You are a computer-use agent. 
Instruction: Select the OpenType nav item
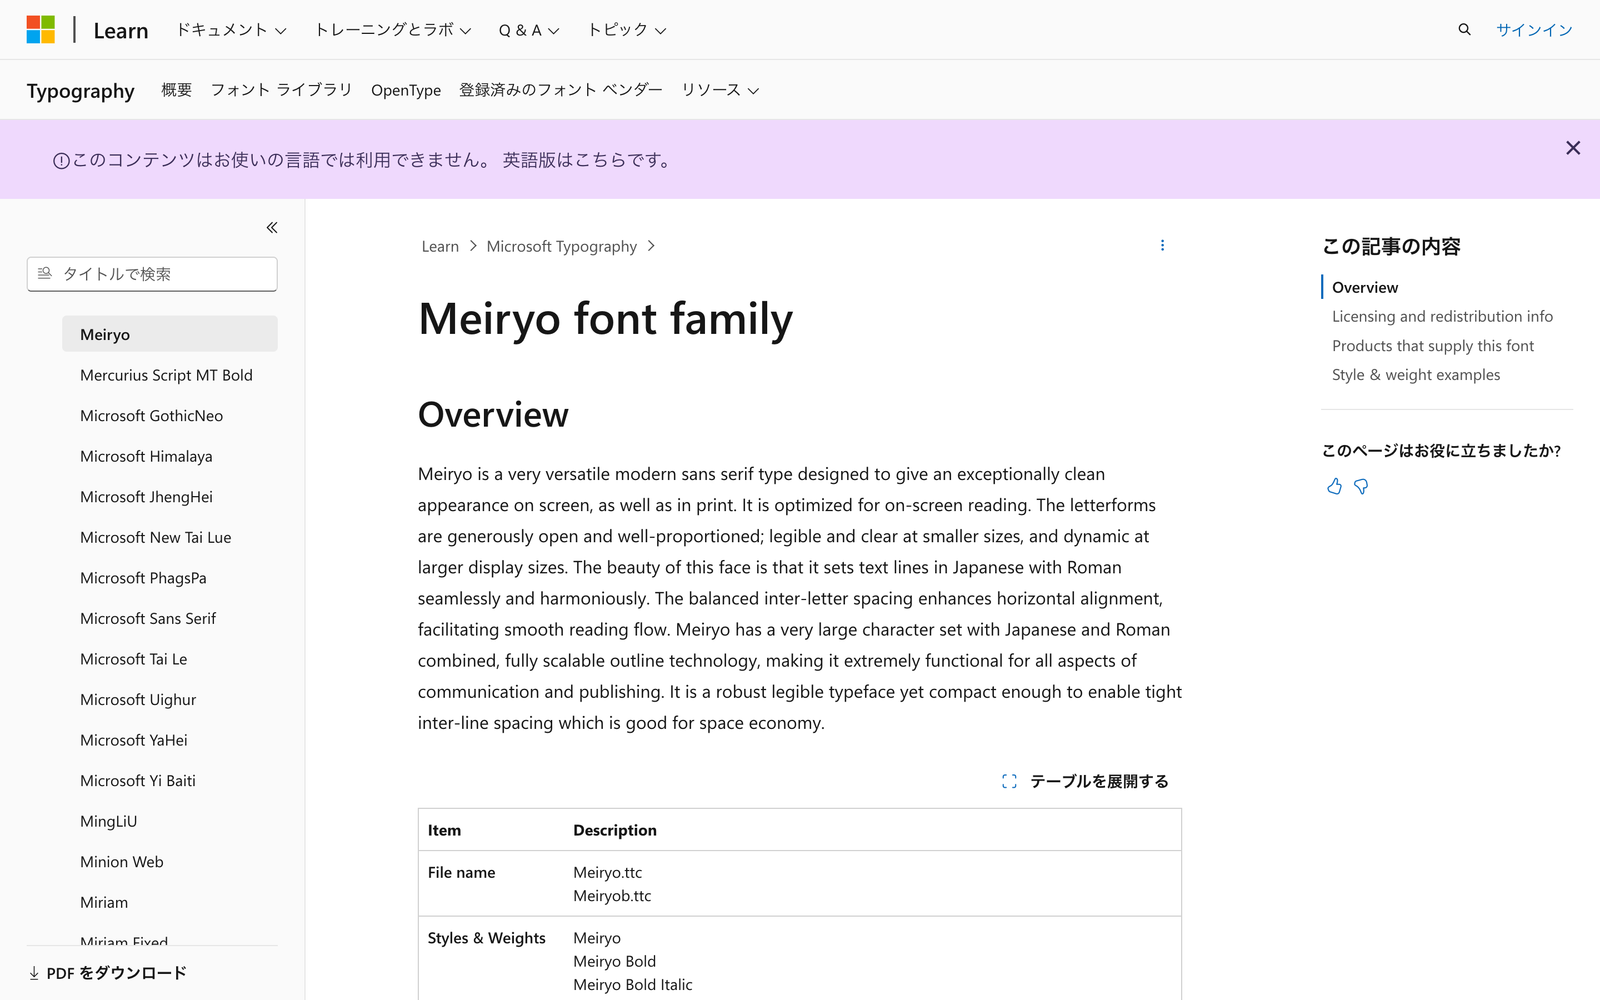coord(406,90)
